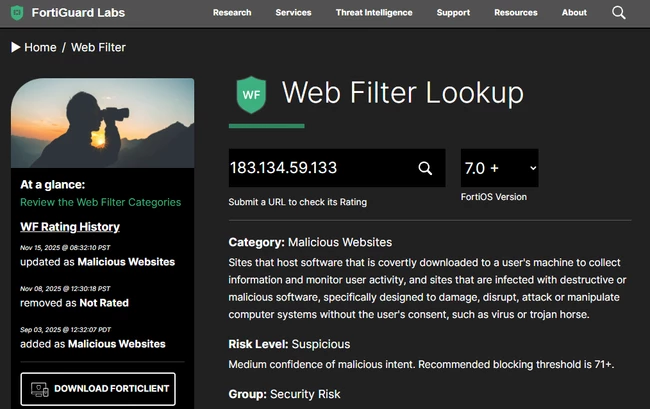Click the 'FortiOS Version' label
The height and width of the screenshot is (409, 650).
click(x=494, y=197)
